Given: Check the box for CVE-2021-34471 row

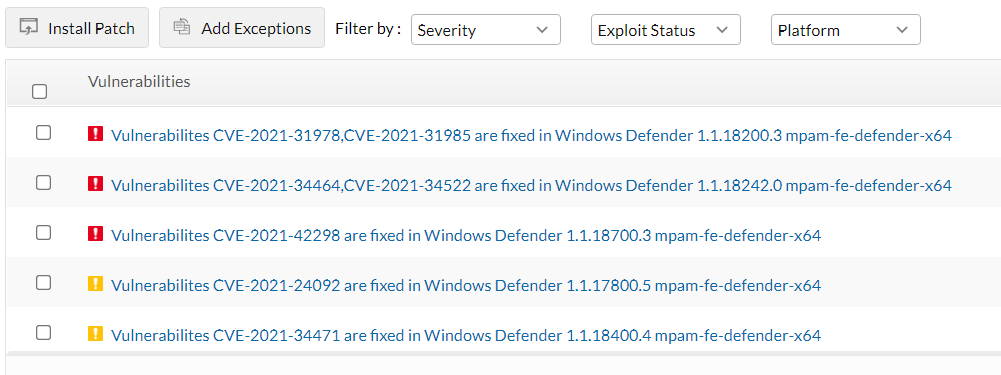Looking at the screenshot, I should pyautogui.click(x=43, y=332).
